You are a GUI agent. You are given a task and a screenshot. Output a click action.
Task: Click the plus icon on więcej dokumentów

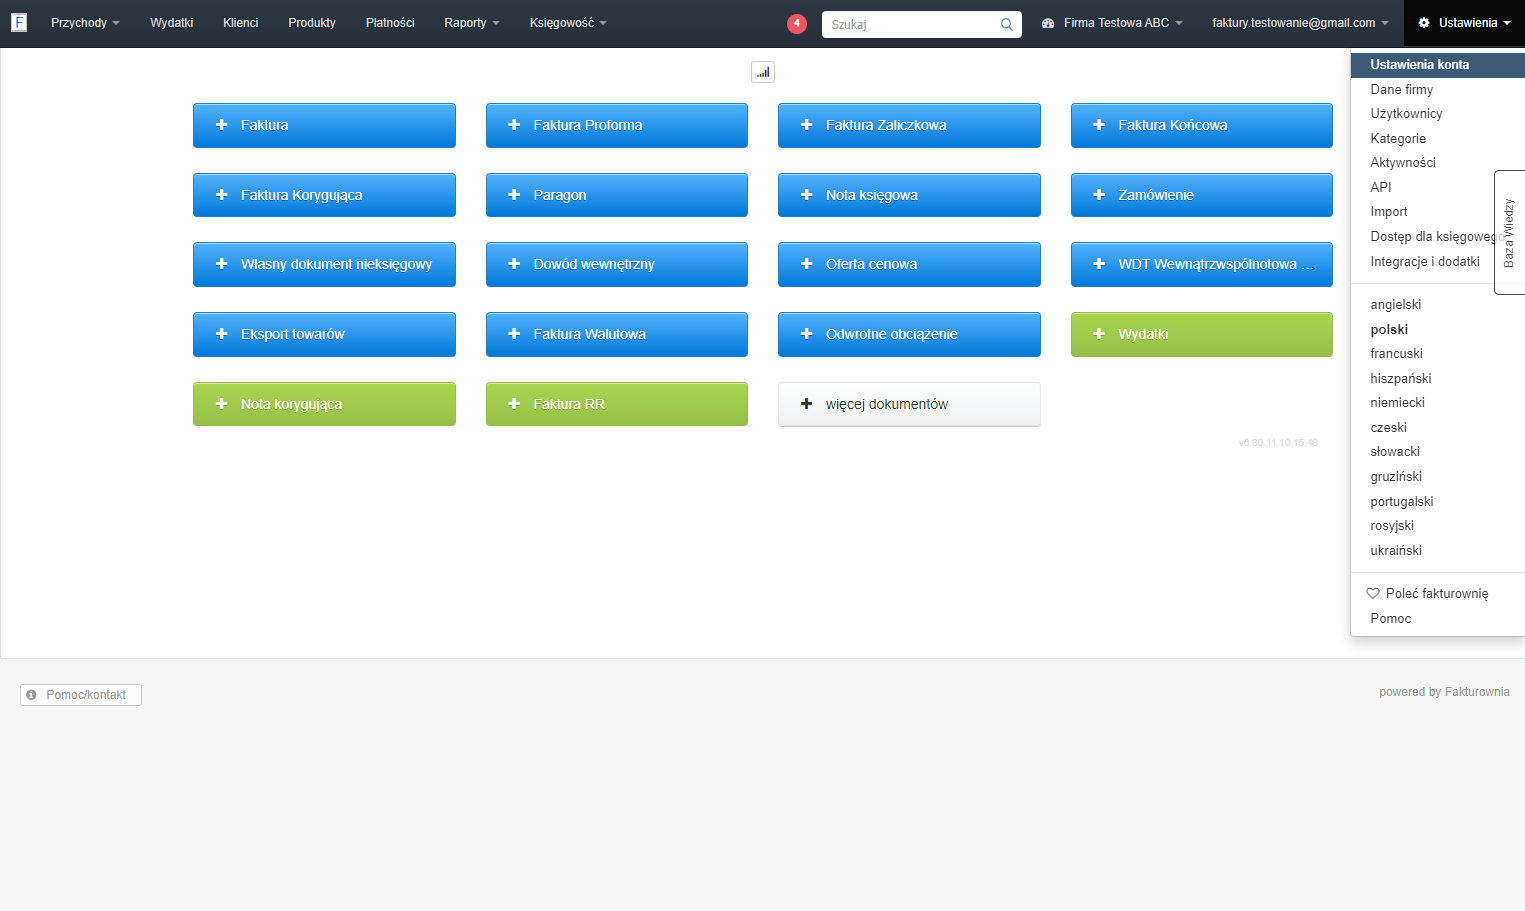[x=807, y=404]
